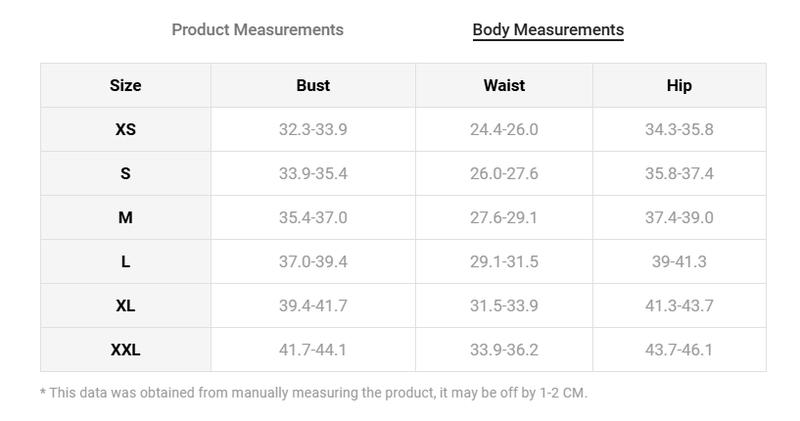Click the XXL hip value 43.7-46.1
Screen dimensions: 800x421
point(679,350)
